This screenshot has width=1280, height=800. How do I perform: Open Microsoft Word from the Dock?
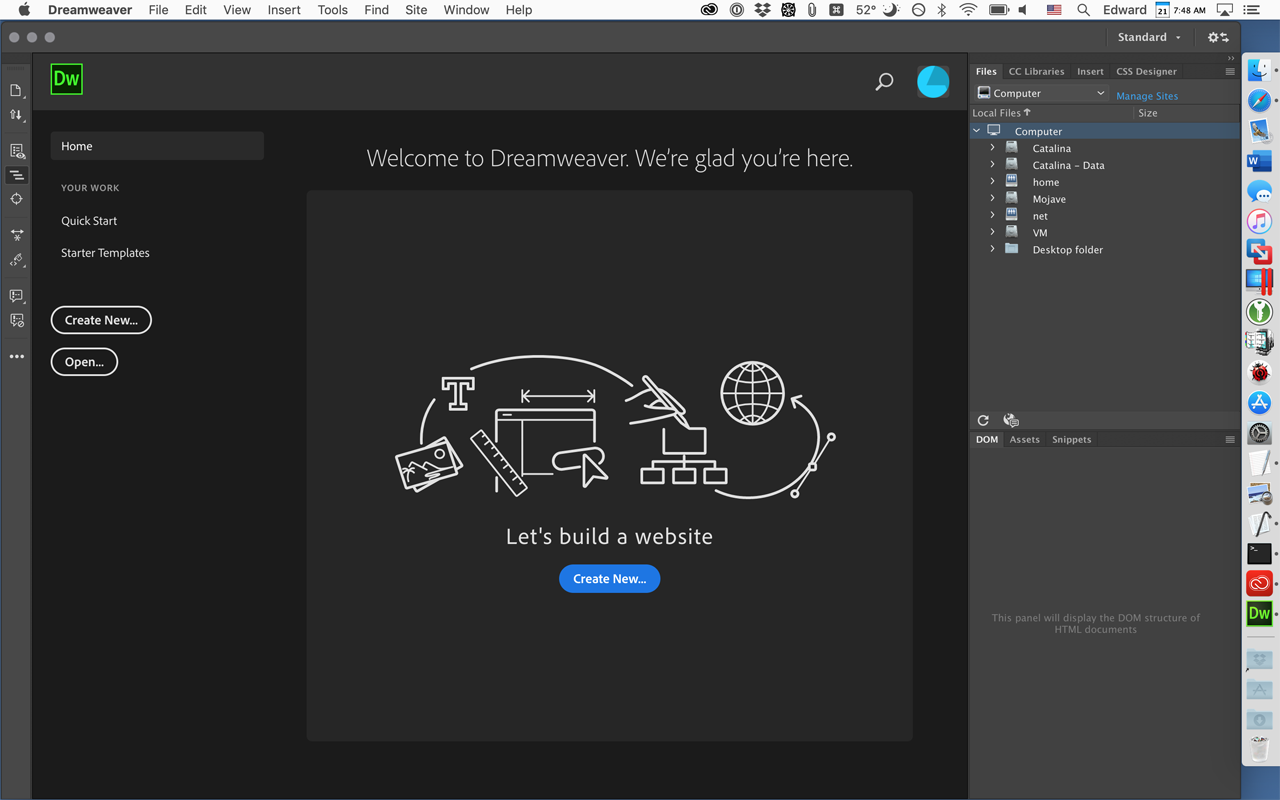(x=1259, y=161)
